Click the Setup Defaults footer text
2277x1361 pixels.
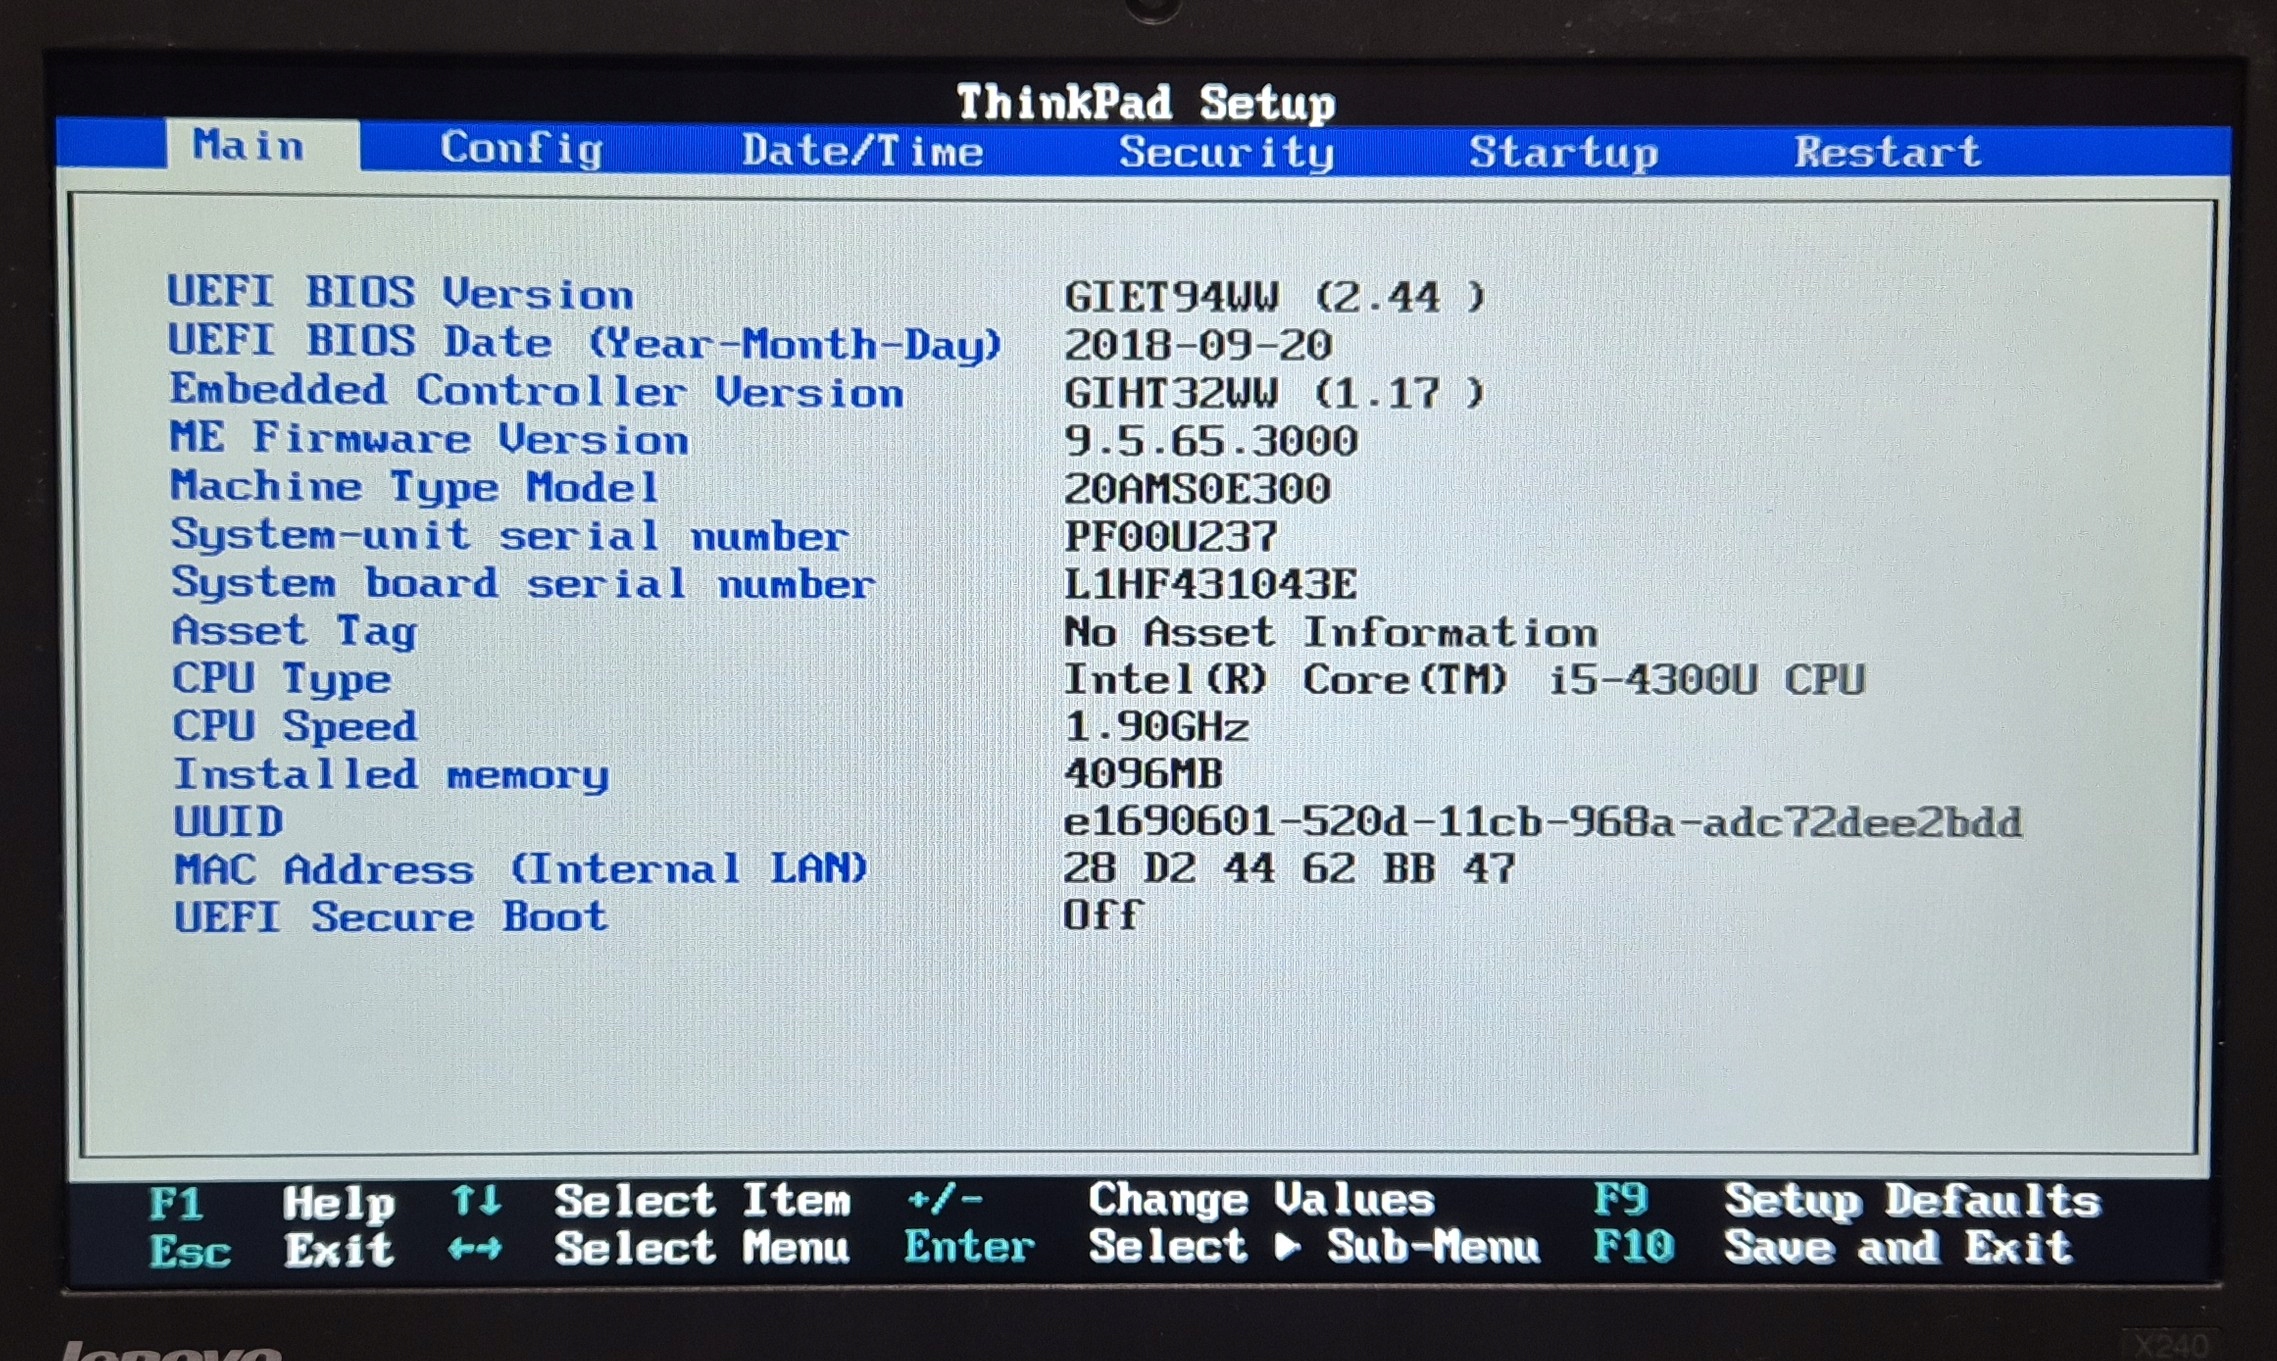(1913, 1201)
